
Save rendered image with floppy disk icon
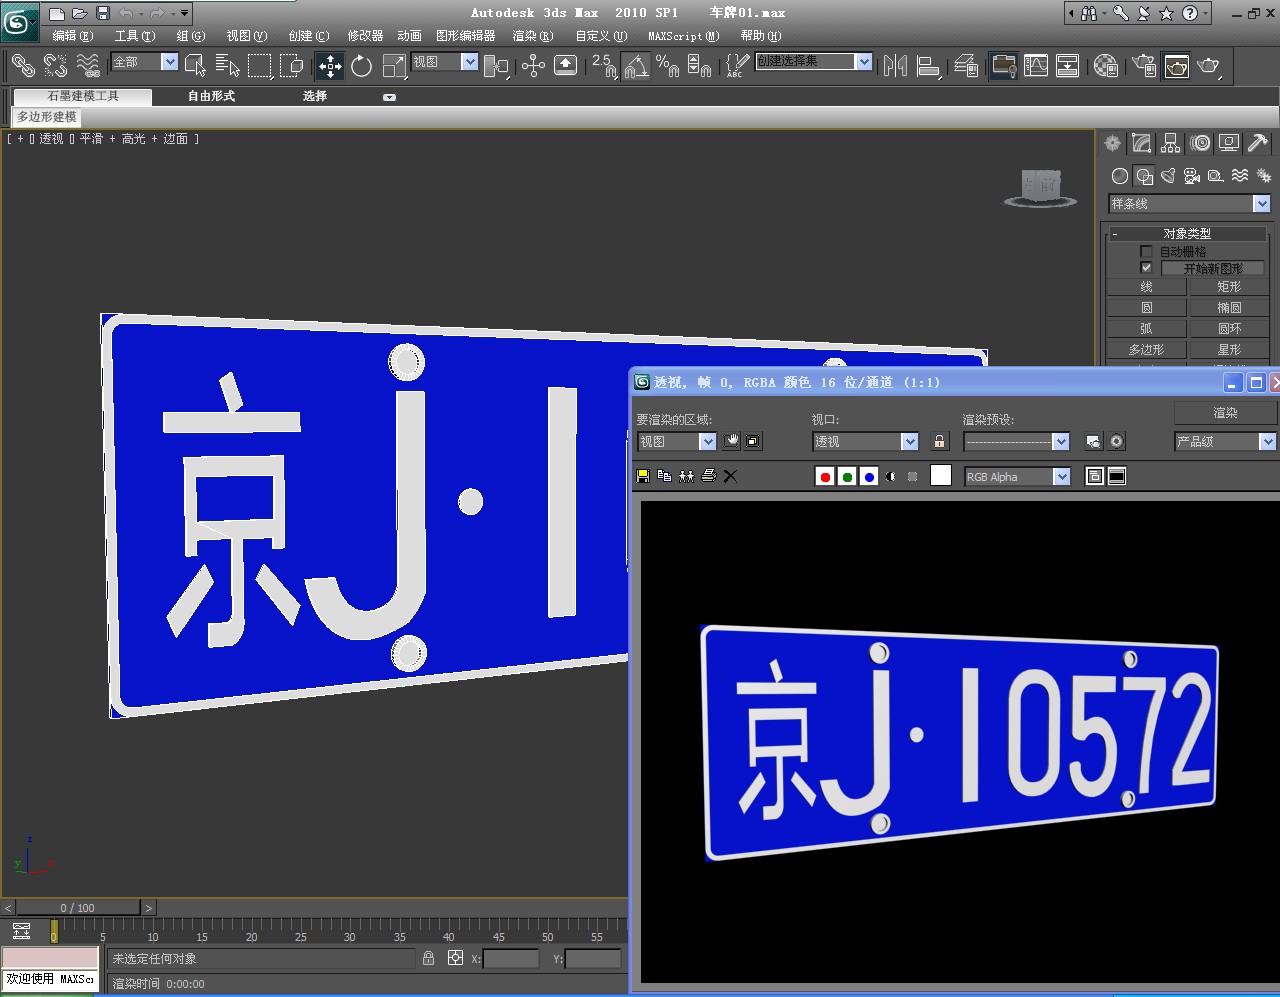coord(643,476)
